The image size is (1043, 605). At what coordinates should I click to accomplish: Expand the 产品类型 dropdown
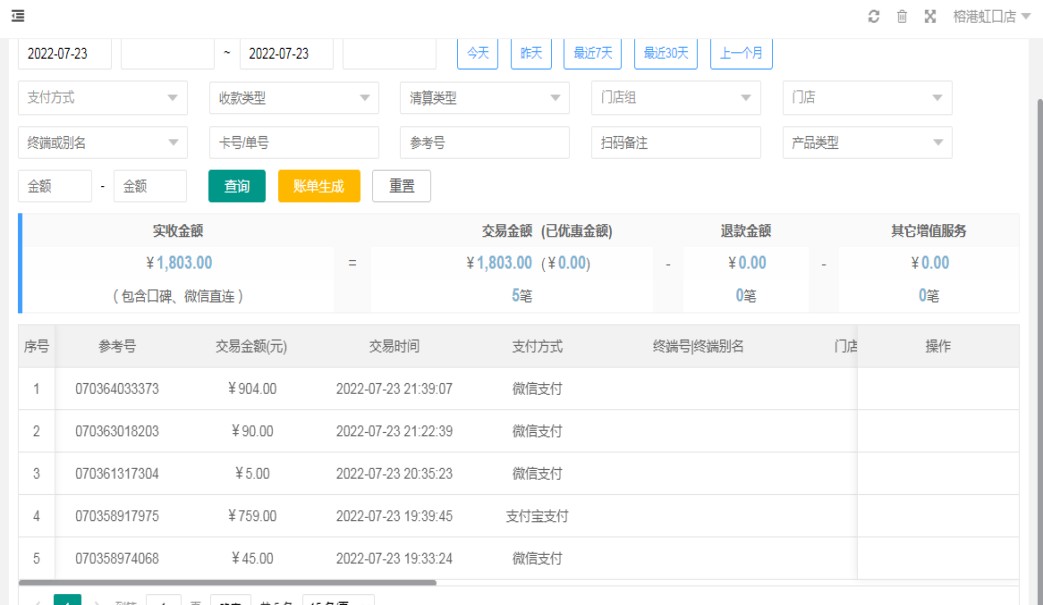(866, 143)
